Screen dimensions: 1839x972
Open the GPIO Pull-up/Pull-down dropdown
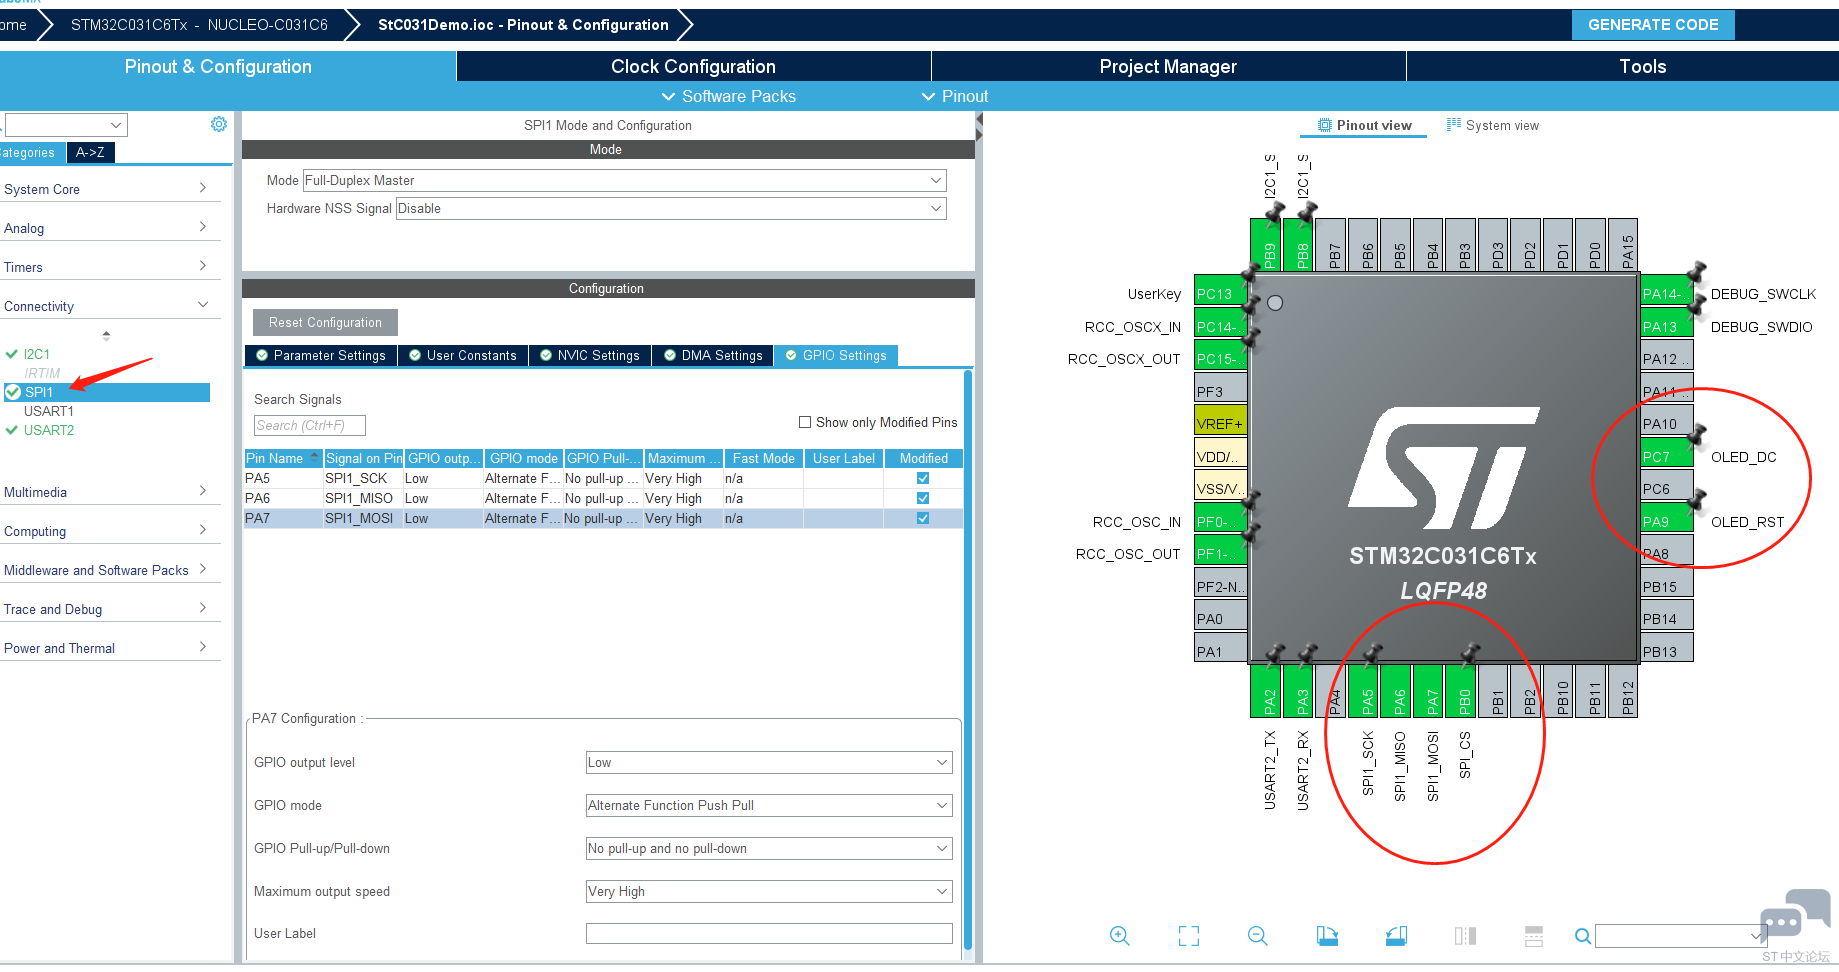(769, 848)
